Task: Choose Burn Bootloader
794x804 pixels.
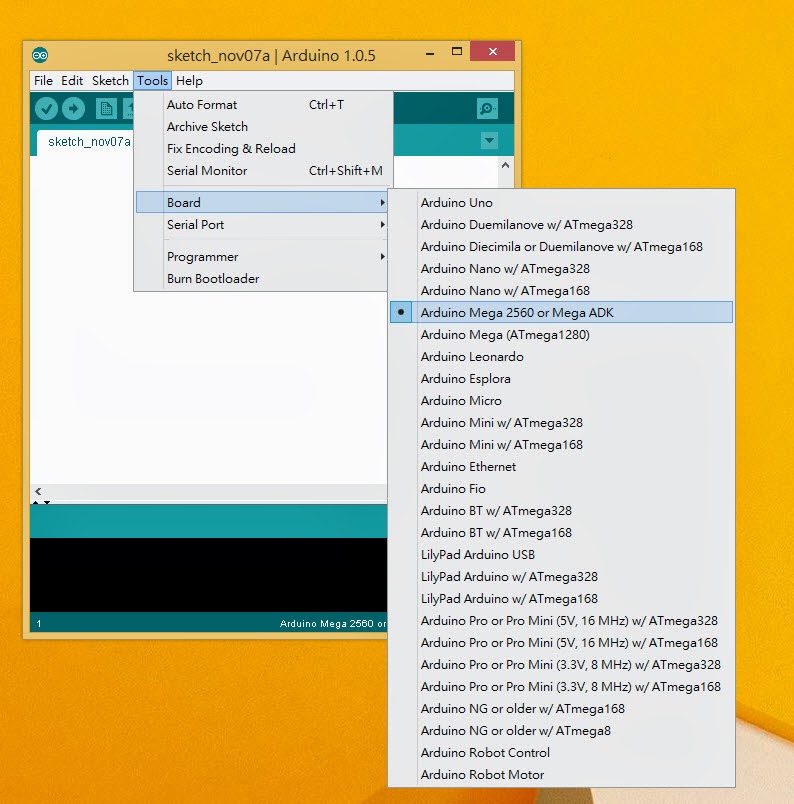Action: [x=262, y=278]
